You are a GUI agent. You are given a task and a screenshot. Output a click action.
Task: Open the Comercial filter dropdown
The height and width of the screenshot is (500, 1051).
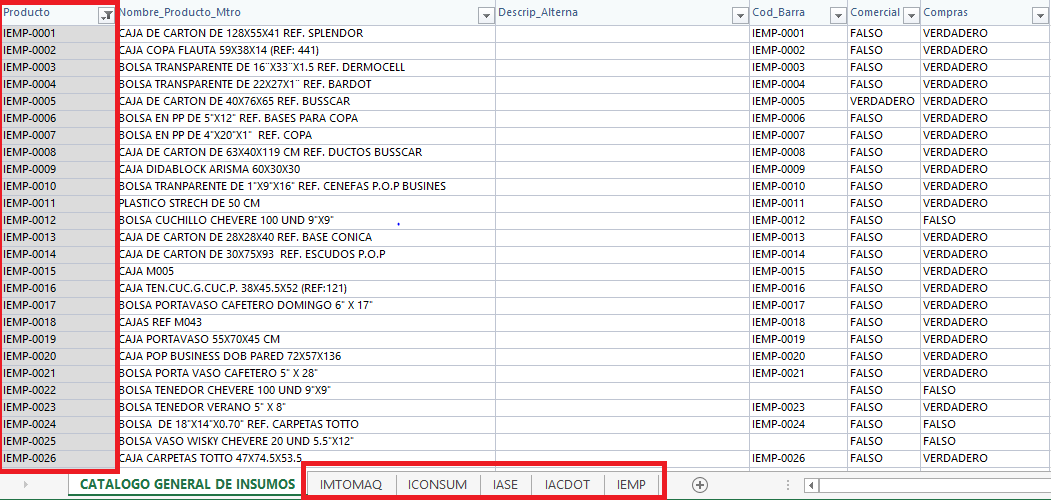click(x=911, y=16)
